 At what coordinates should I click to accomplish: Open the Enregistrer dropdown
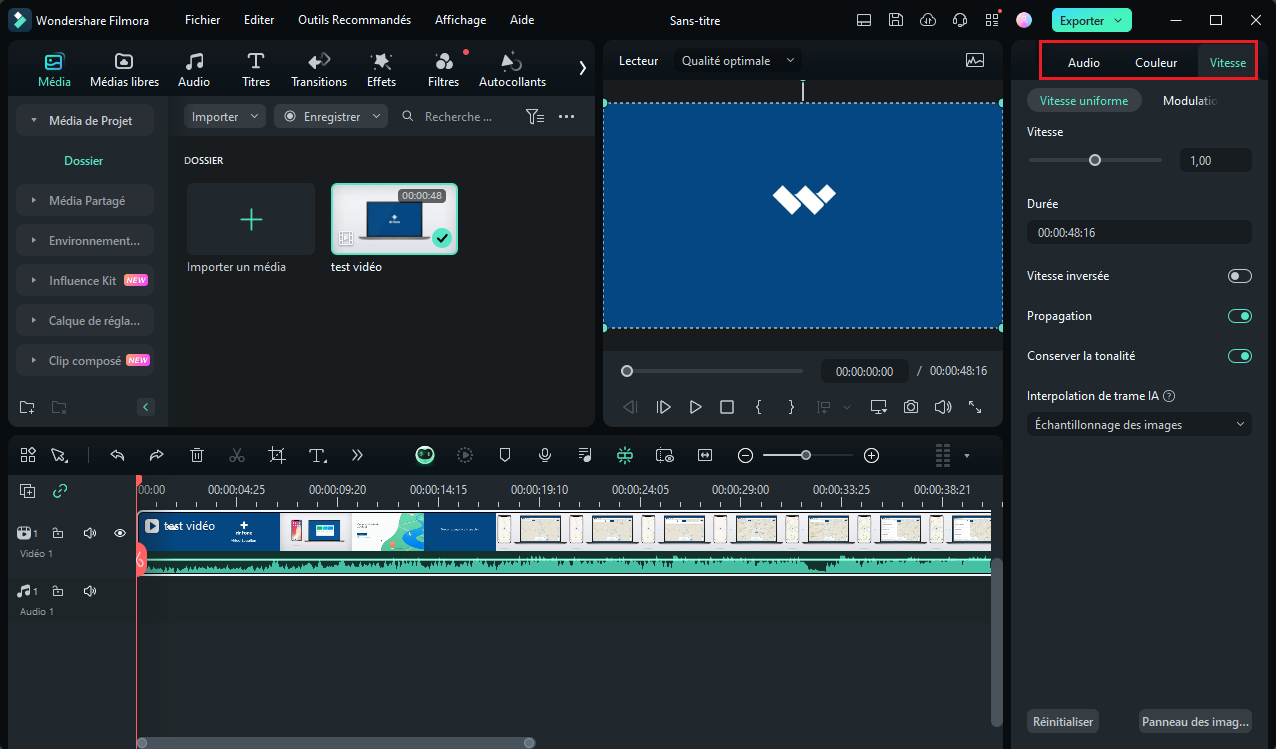(x=331, y=117)
